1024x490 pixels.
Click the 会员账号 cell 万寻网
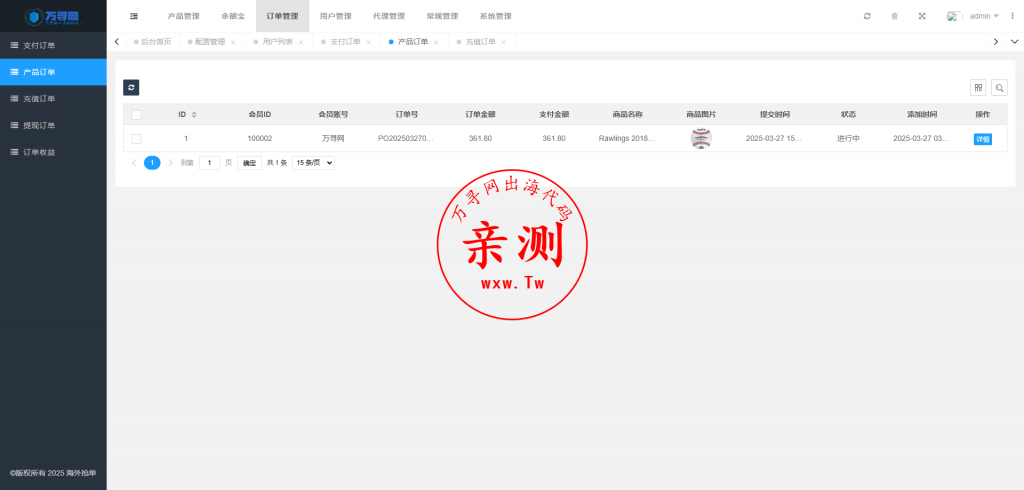(x=333, y=139)
